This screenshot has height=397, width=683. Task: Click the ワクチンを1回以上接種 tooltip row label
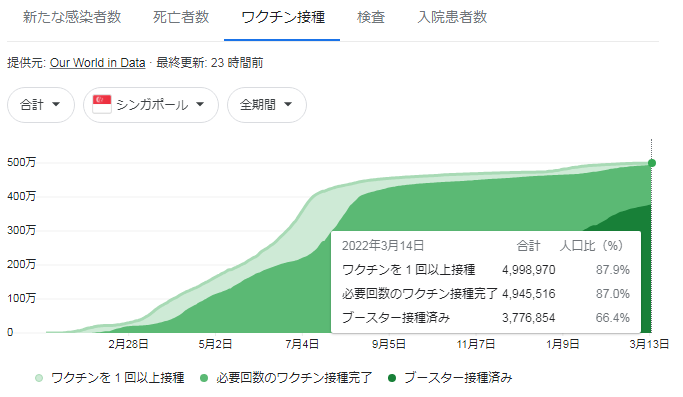[x=409, y=270]
